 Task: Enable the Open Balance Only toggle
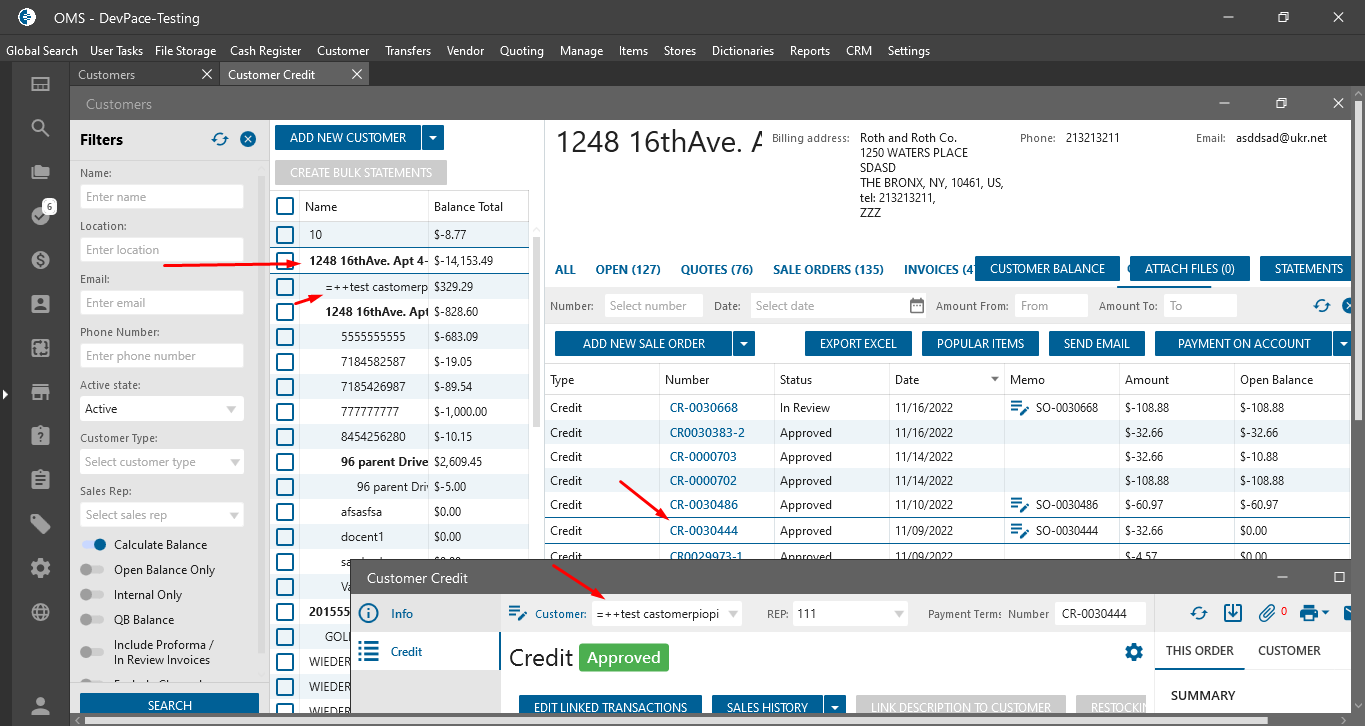[x=93, y=570]
